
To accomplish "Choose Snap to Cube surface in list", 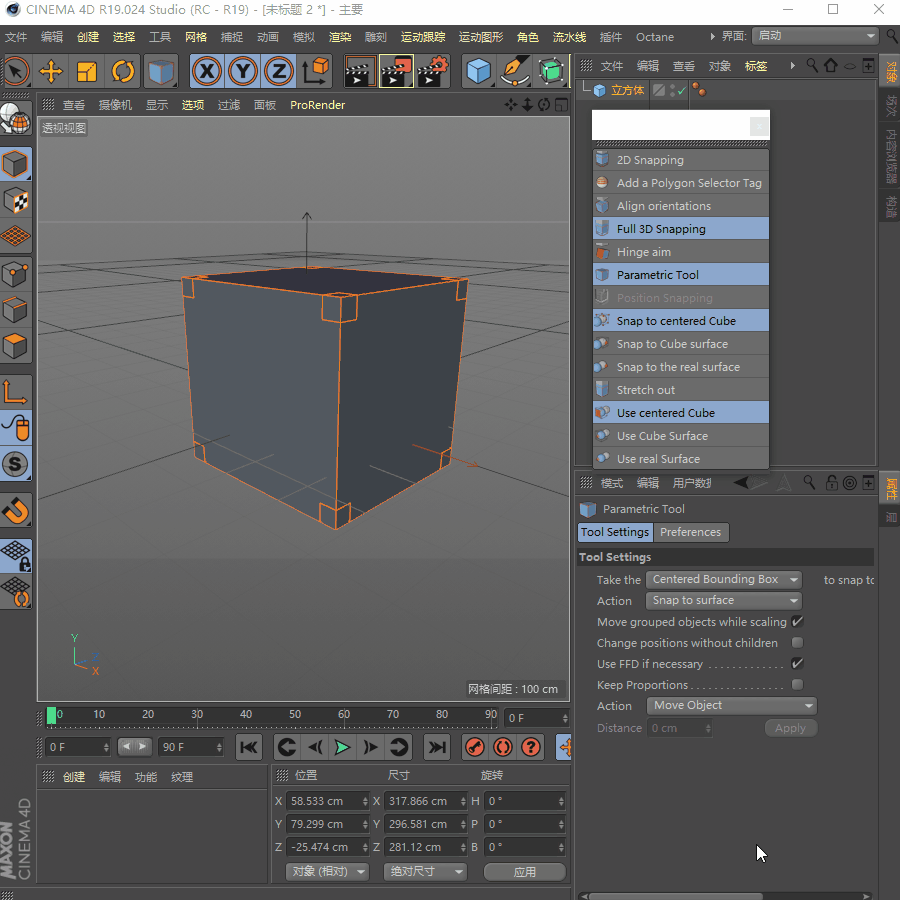I will pyautogui.click(x=672, y=344).
